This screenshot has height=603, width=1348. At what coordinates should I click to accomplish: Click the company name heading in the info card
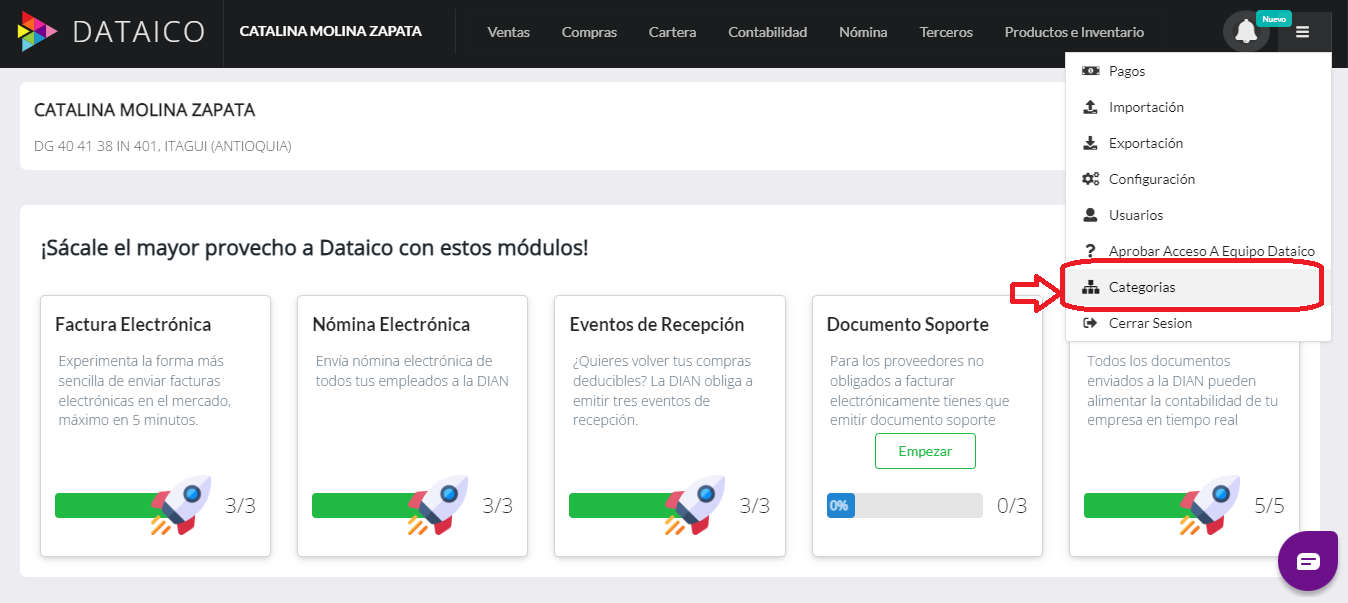pos(145,110)
